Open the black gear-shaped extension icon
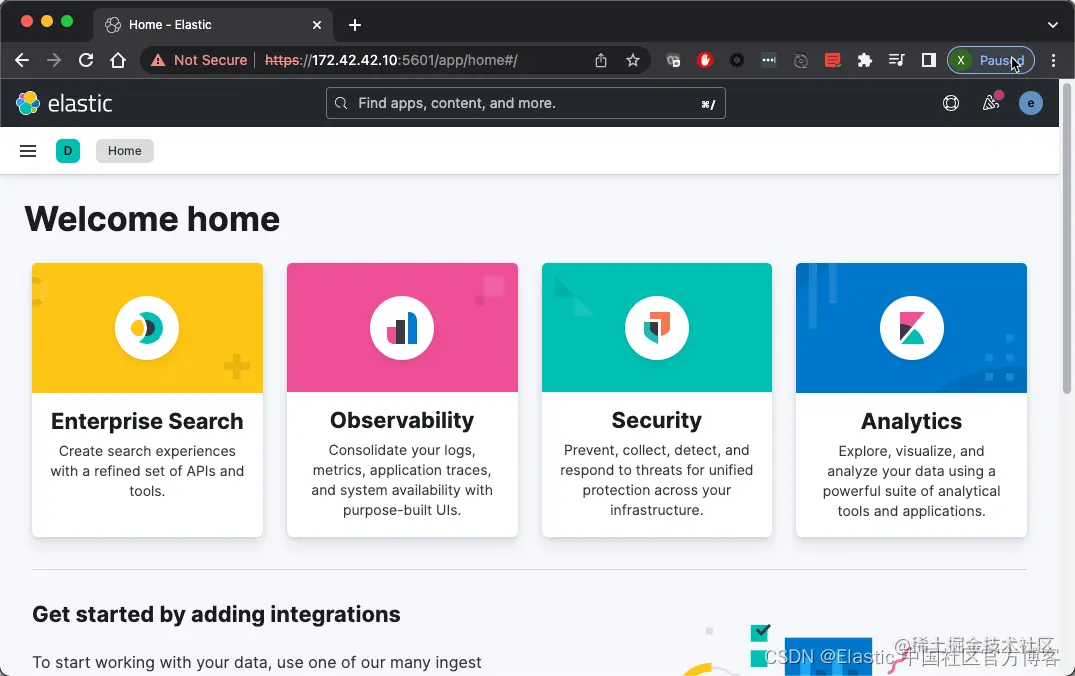1075x676 pixels. [736, 60]
